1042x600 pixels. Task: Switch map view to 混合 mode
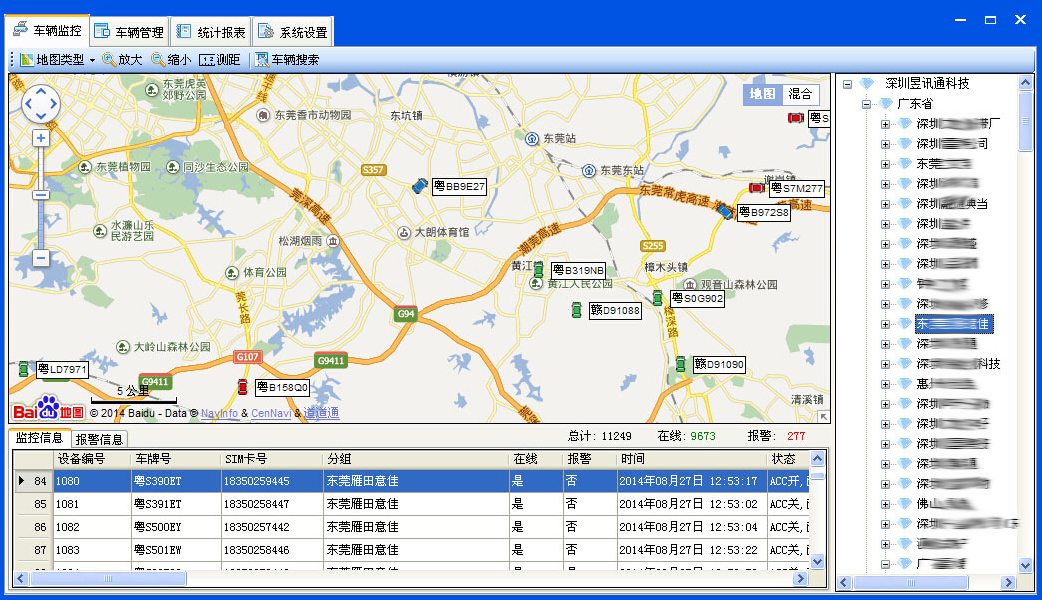(x=800, y=94)
